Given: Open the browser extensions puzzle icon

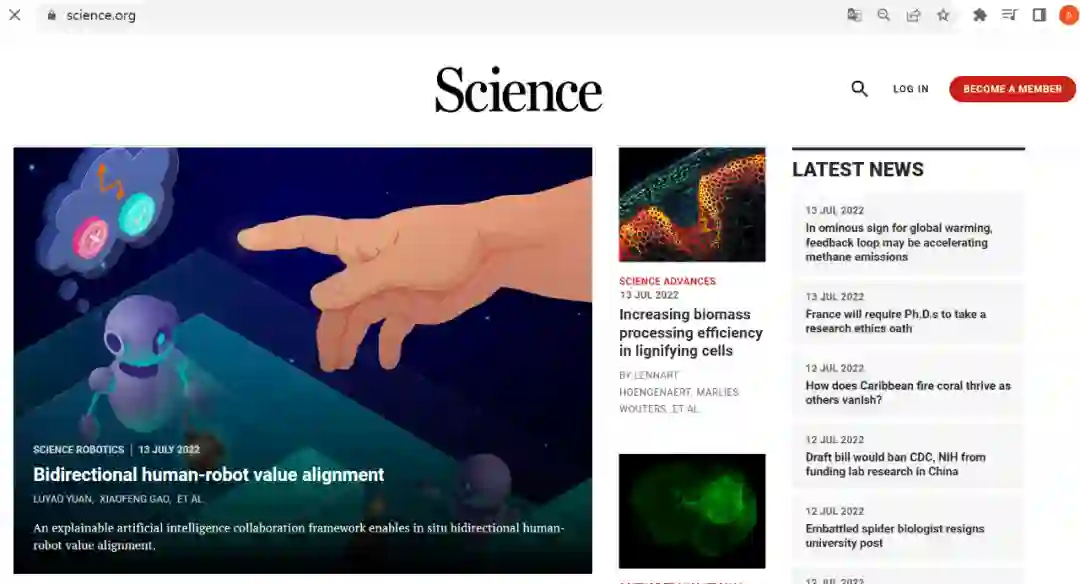Looking at the screenshot, I should [x=980, y=15].
